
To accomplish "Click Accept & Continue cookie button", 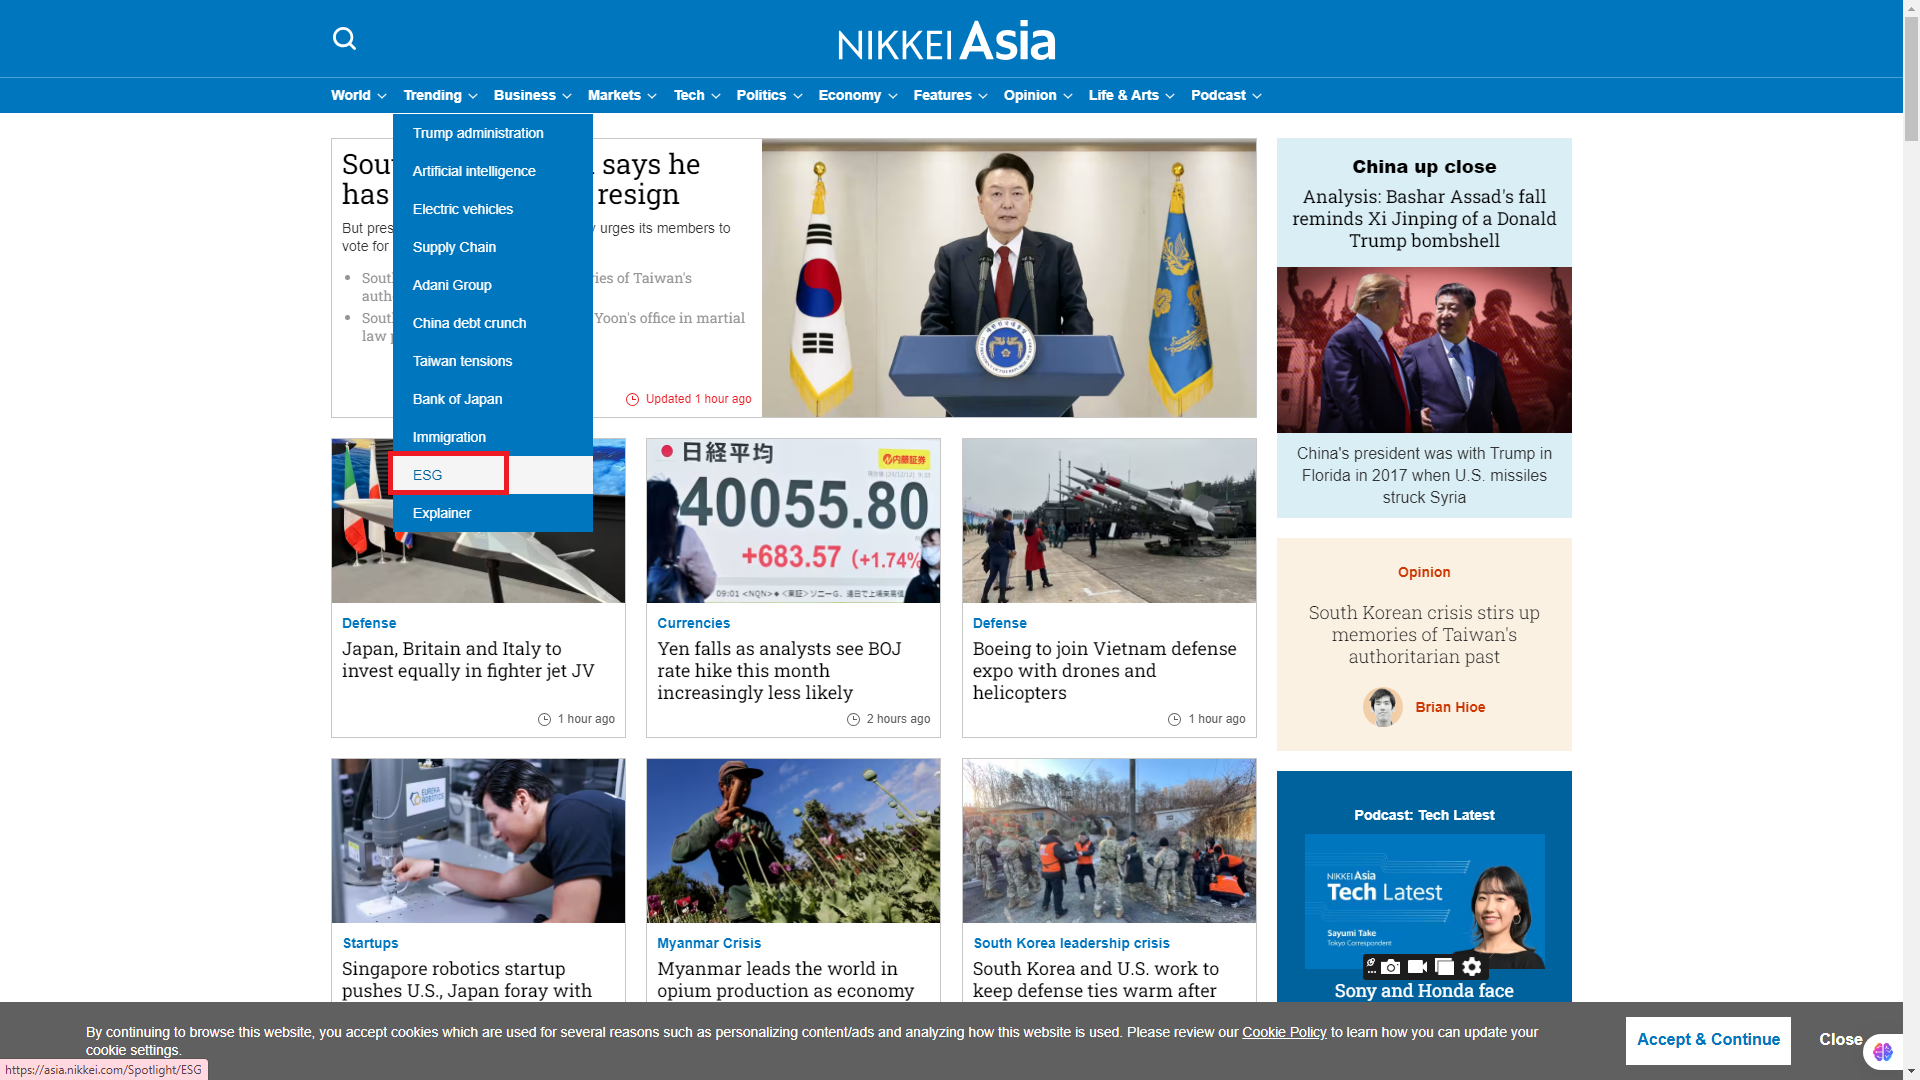I will 1707,1040.
